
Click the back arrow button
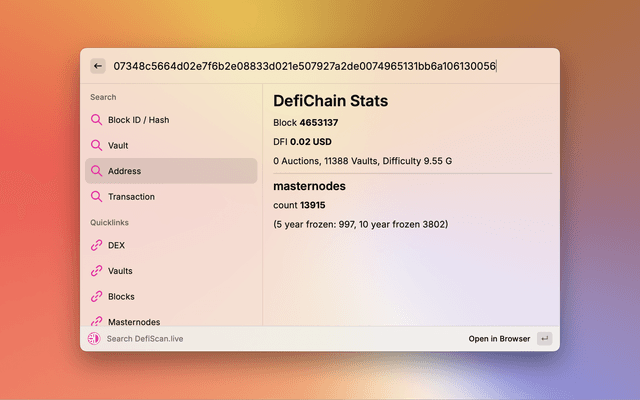[x=98, y=66]
